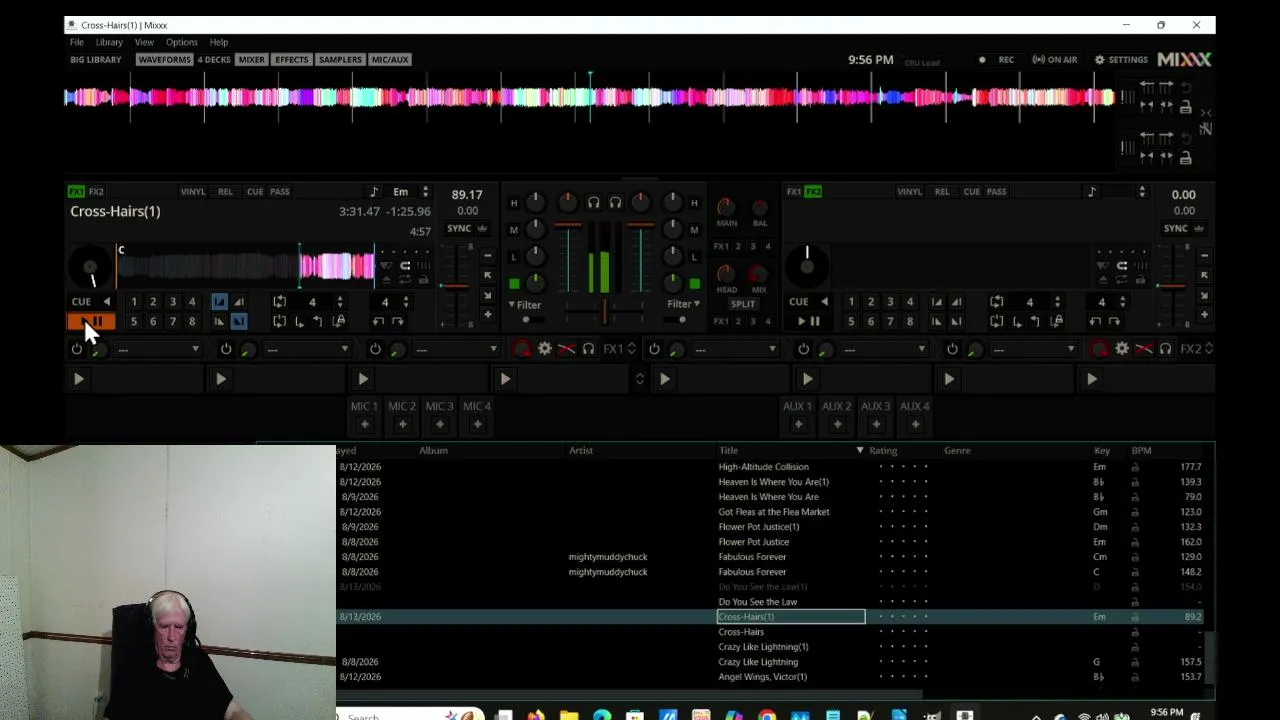Screen dimensions: 1280x720
Task: Activate beatloop on deck 2
Action: tap(997, 301)
